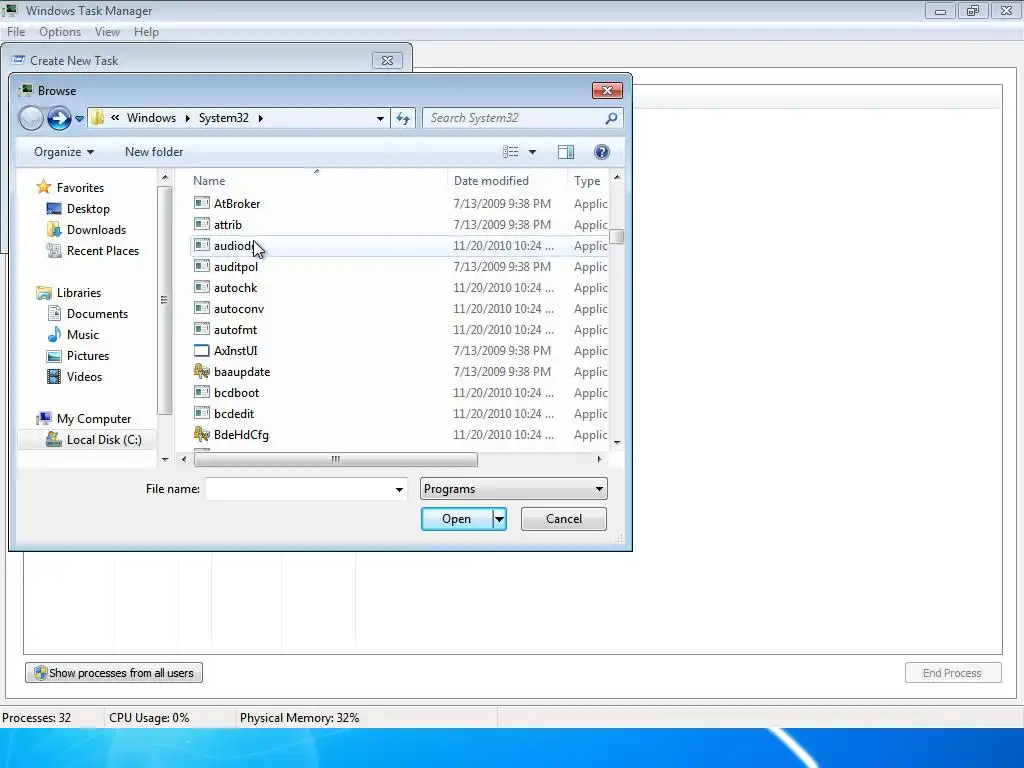Viewport: 1024px width, 768px height.
Task: Click the file list scroll down arrow
Action: click(x=617, y=443)
